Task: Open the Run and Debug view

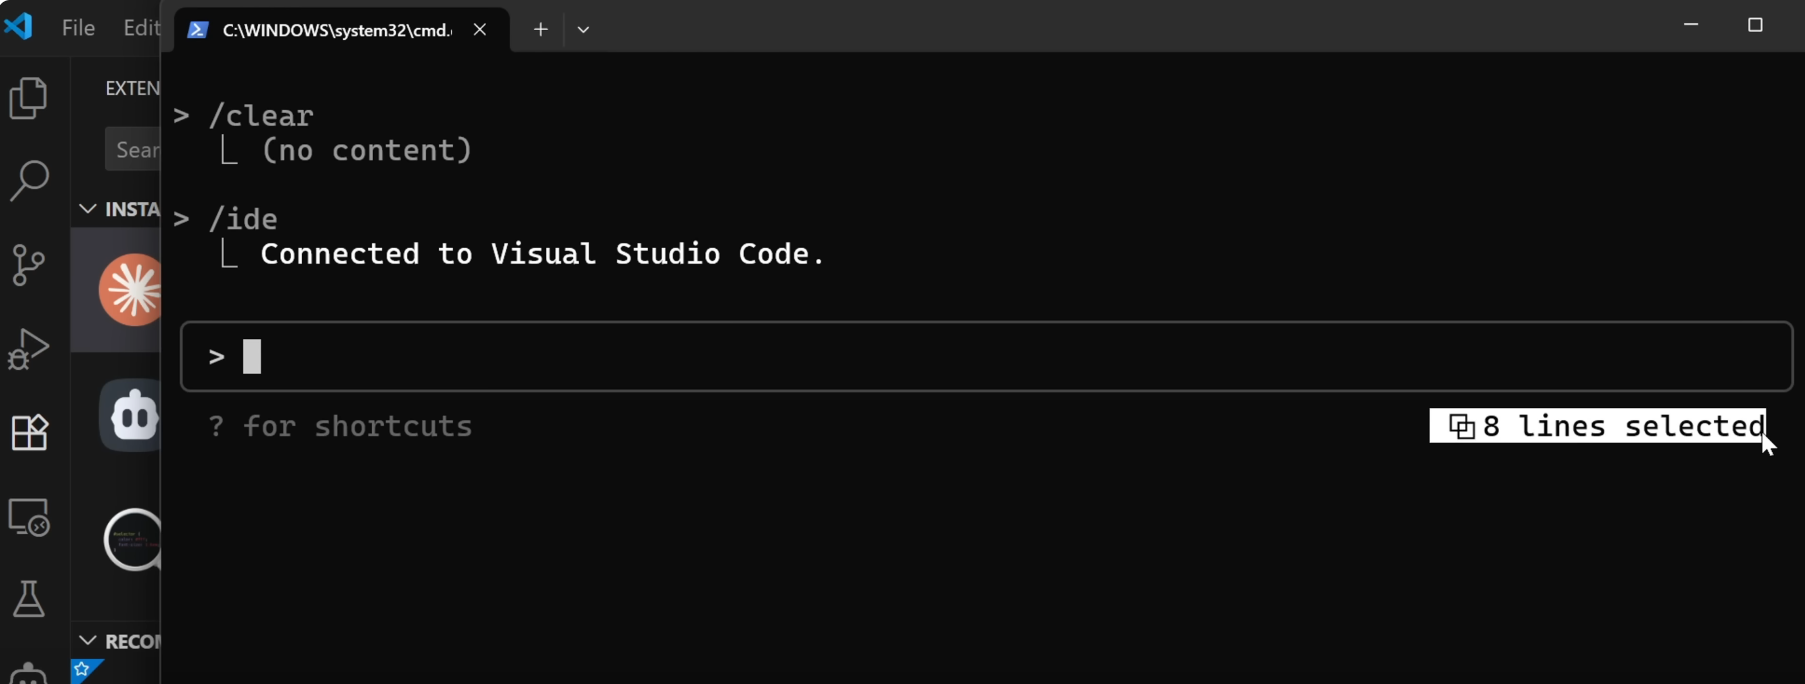Action: (x=29, y=349)
